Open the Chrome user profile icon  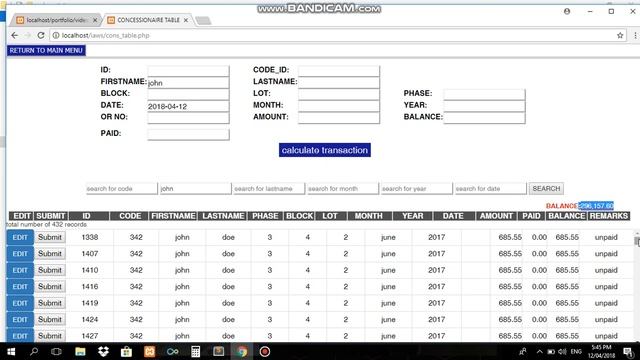567,11
